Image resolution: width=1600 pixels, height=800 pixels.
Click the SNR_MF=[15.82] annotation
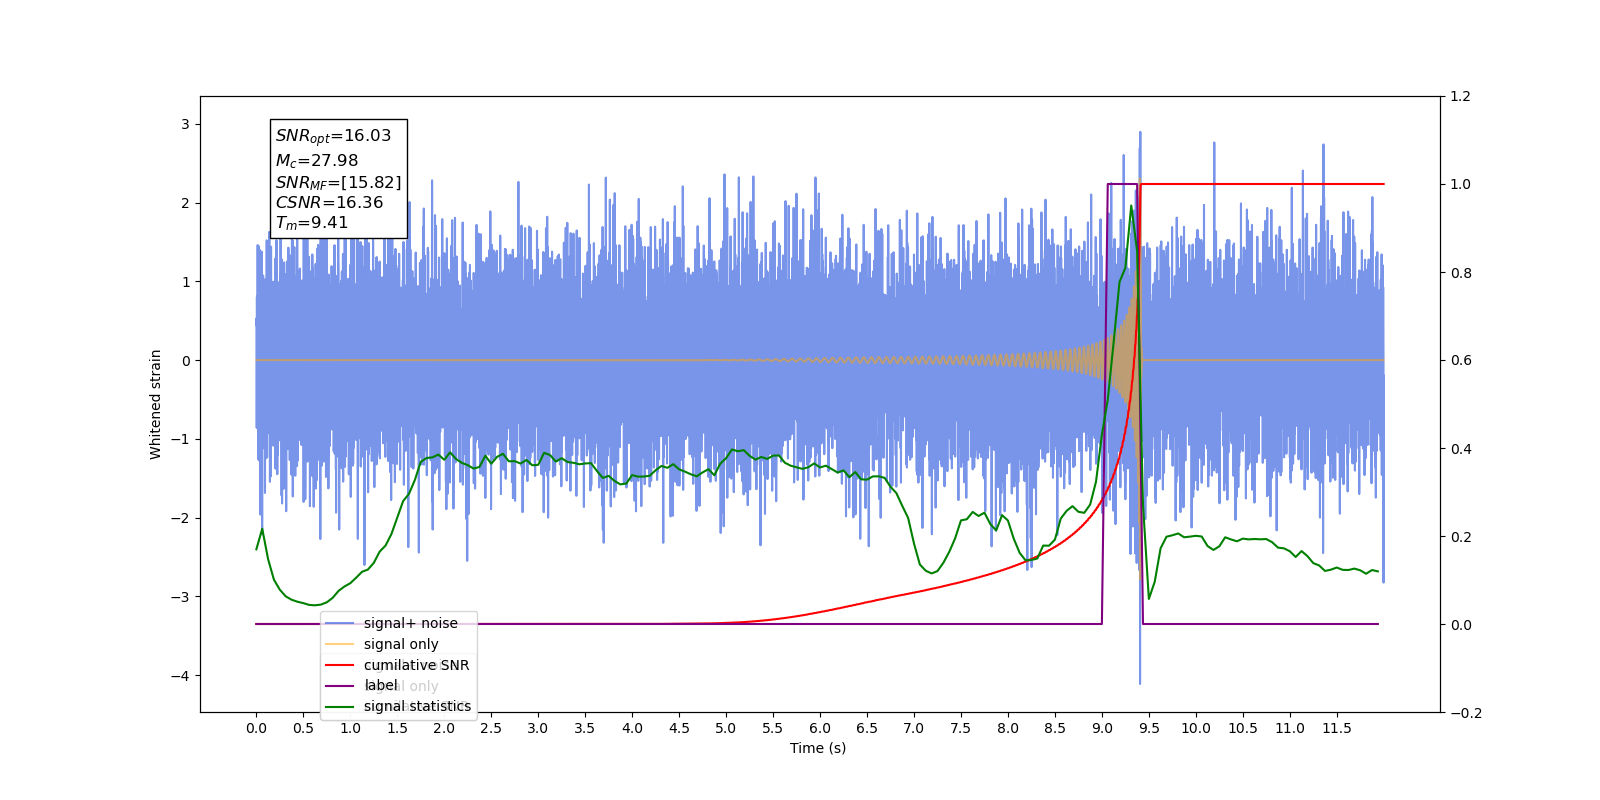(x=338, y=182)
